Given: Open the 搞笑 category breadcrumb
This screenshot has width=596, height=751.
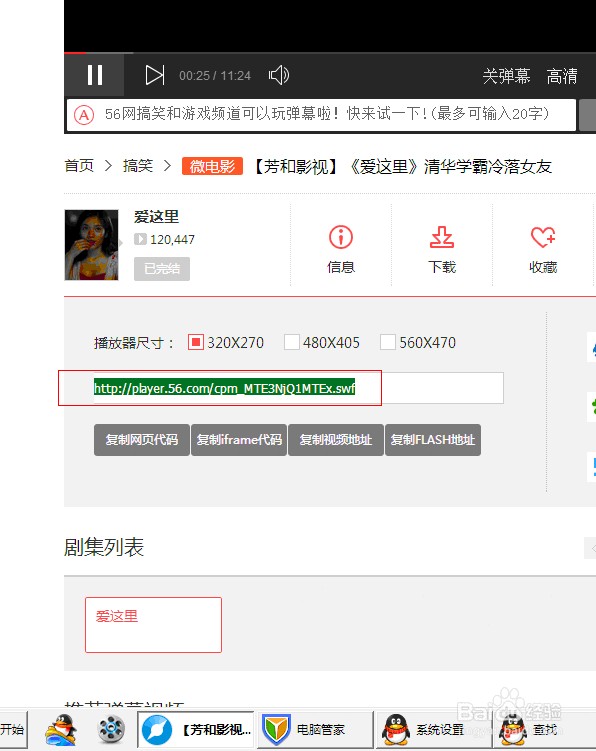Looking at the screenshot, I should (138, 166).
